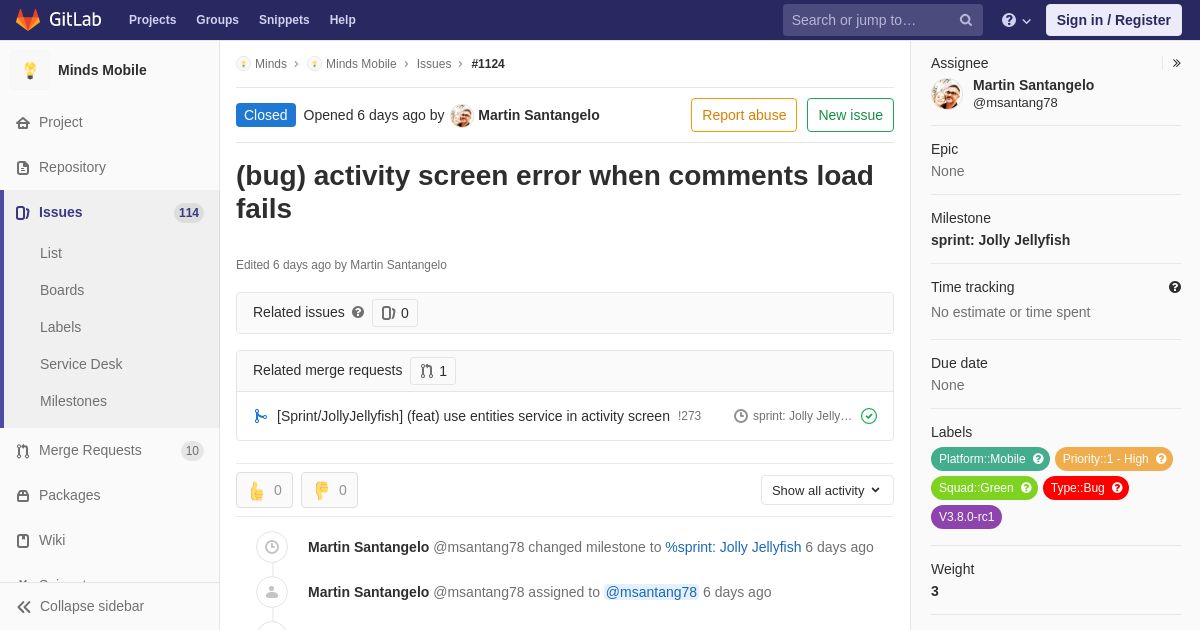Click the clock icon beside sprint: Jolly Jelly…
1200x630 pixels.
[741, 416]
